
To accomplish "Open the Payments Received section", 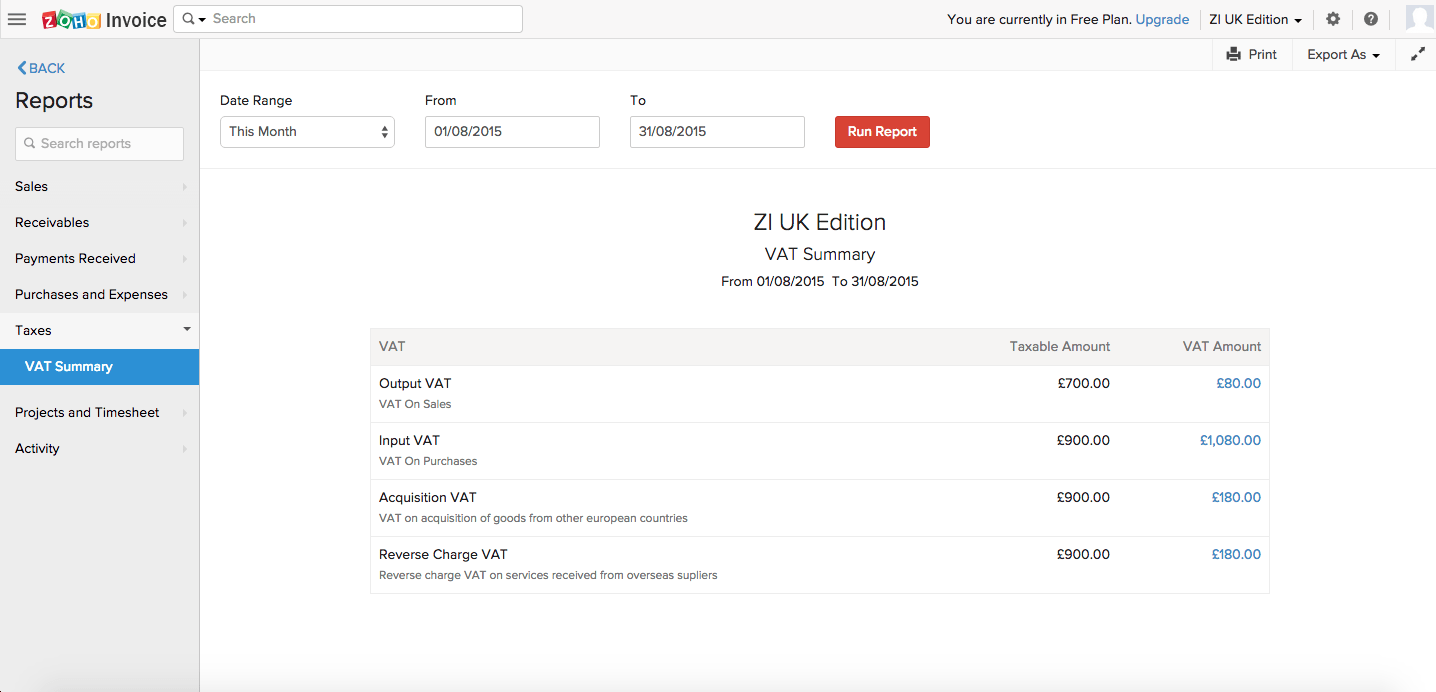I will (99, 259).
